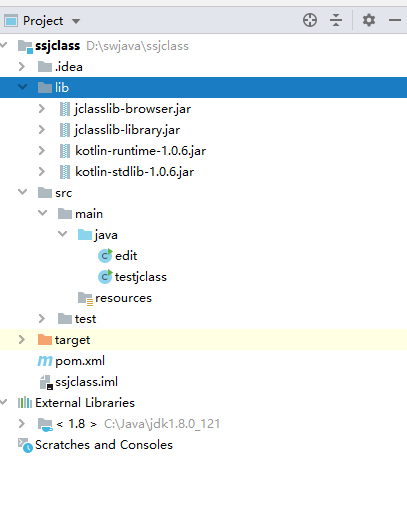Select jclasslib-library.jar in the tree
Image resolution: width=407 pixels, height=516 pixels.
click(x=127, y=130)
